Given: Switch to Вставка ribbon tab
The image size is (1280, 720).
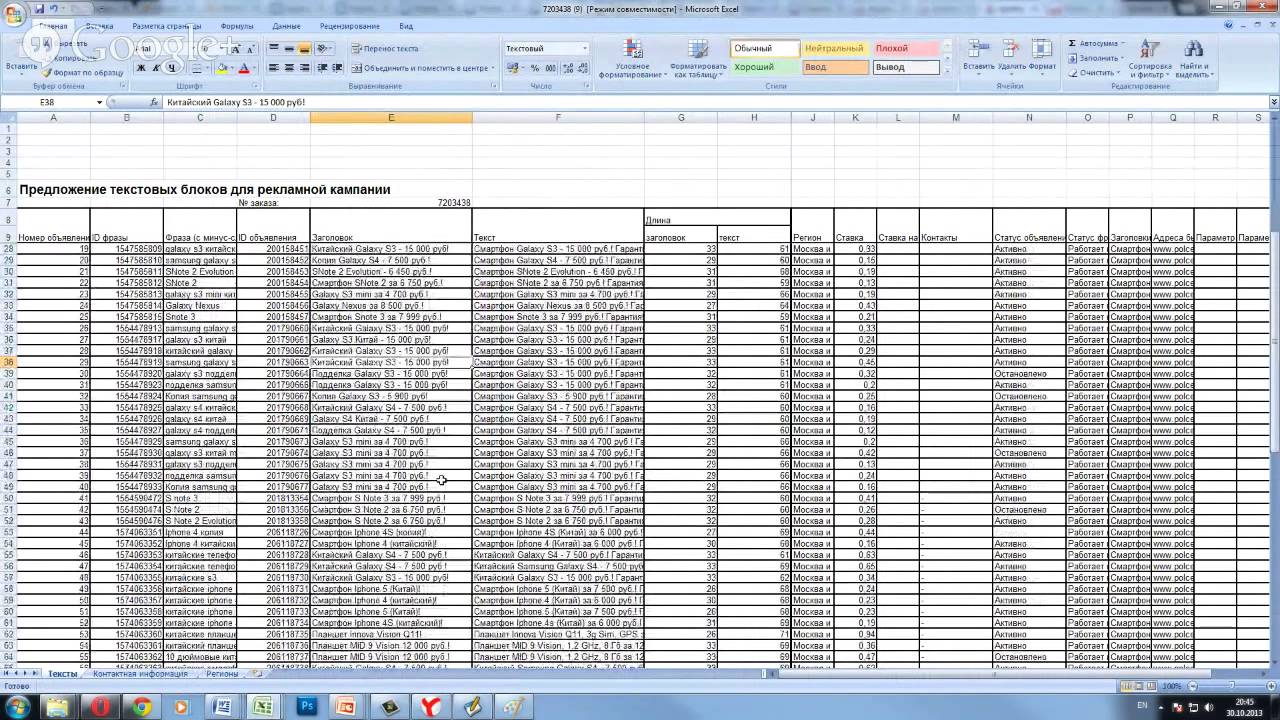Looking at the screenshot, I should [99, 26].
